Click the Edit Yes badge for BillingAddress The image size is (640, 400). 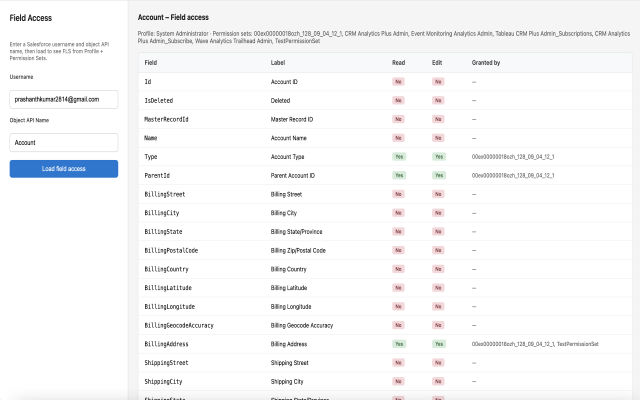pos(439,344)
